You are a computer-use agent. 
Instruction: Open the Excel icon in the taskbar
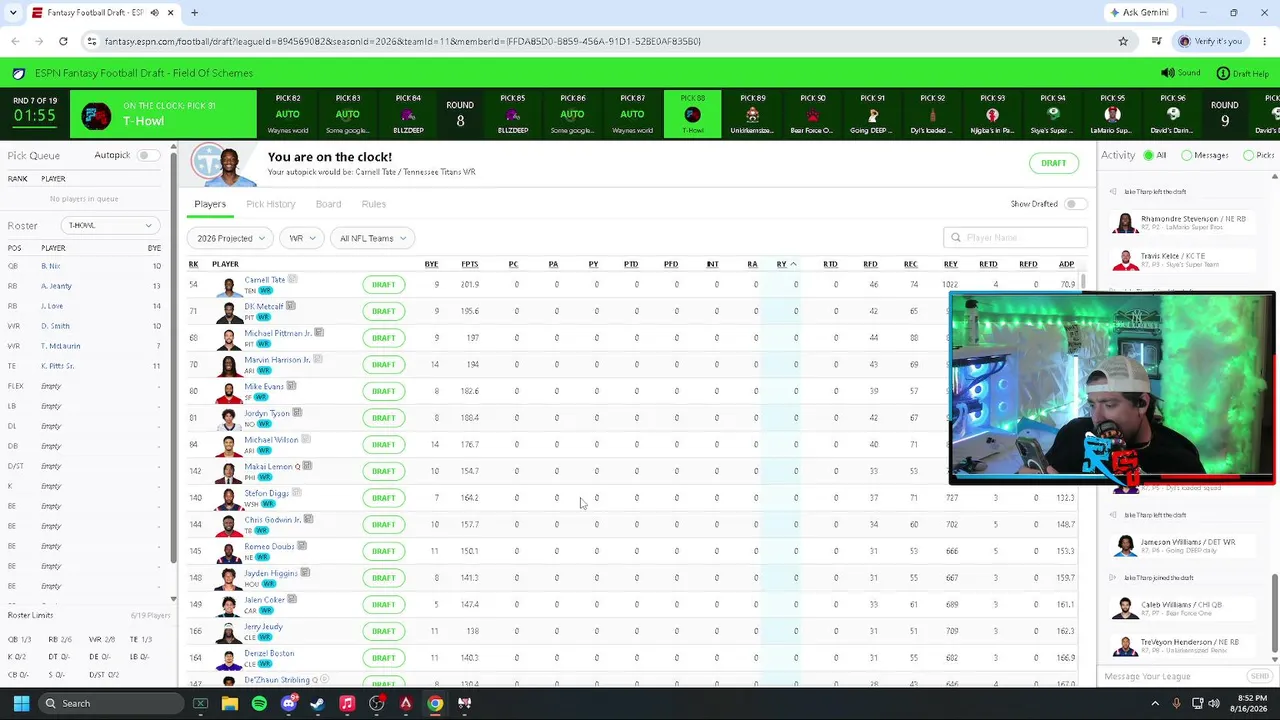pyautogui.click(x=200, y=703)
